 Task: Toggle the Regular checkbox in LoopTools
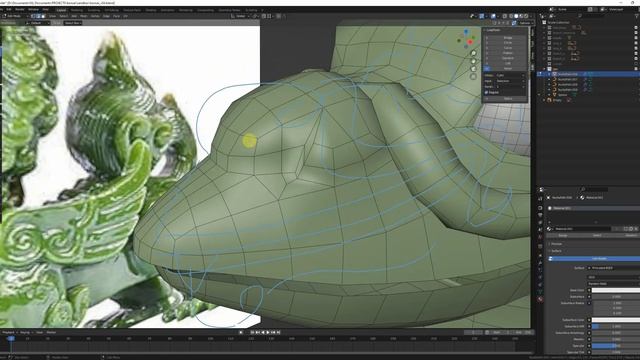487,93
